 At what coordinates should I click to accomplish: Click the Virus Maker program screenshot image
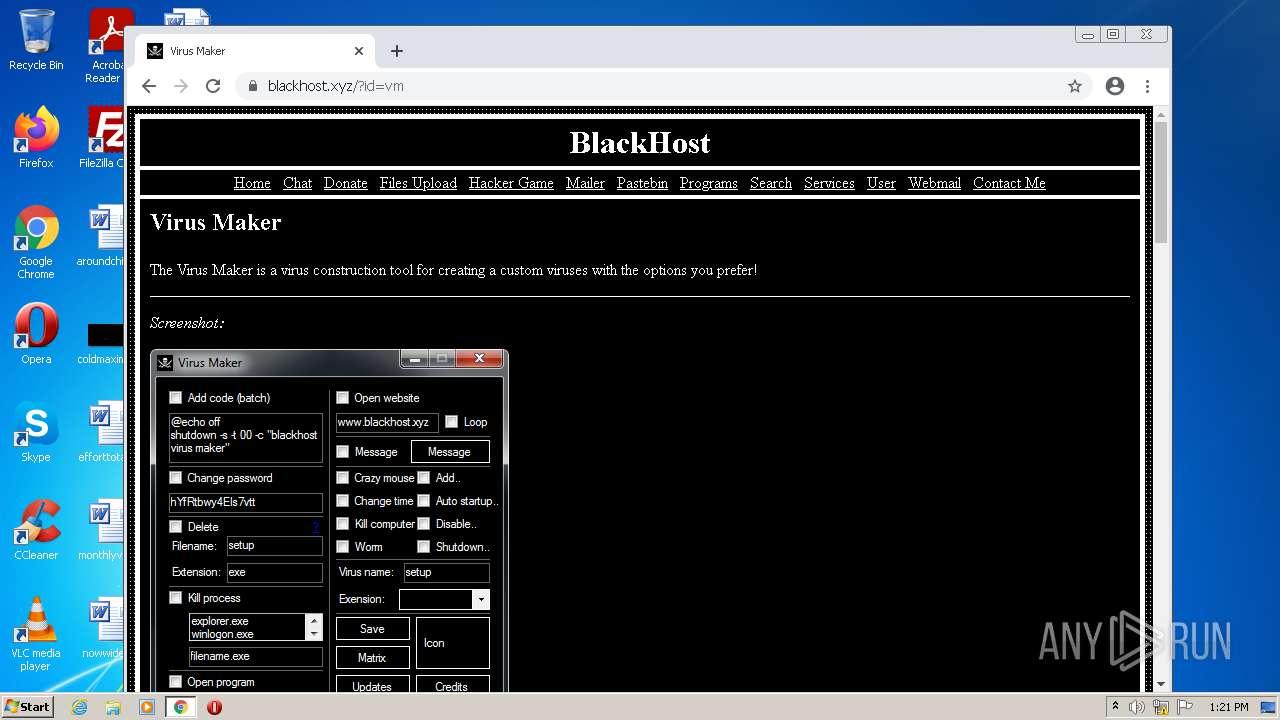(x=329, y=520)
